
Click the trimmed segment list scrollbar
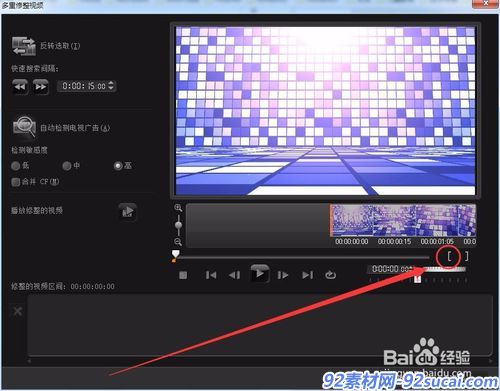pyautogui.click(x=260, y=361)
